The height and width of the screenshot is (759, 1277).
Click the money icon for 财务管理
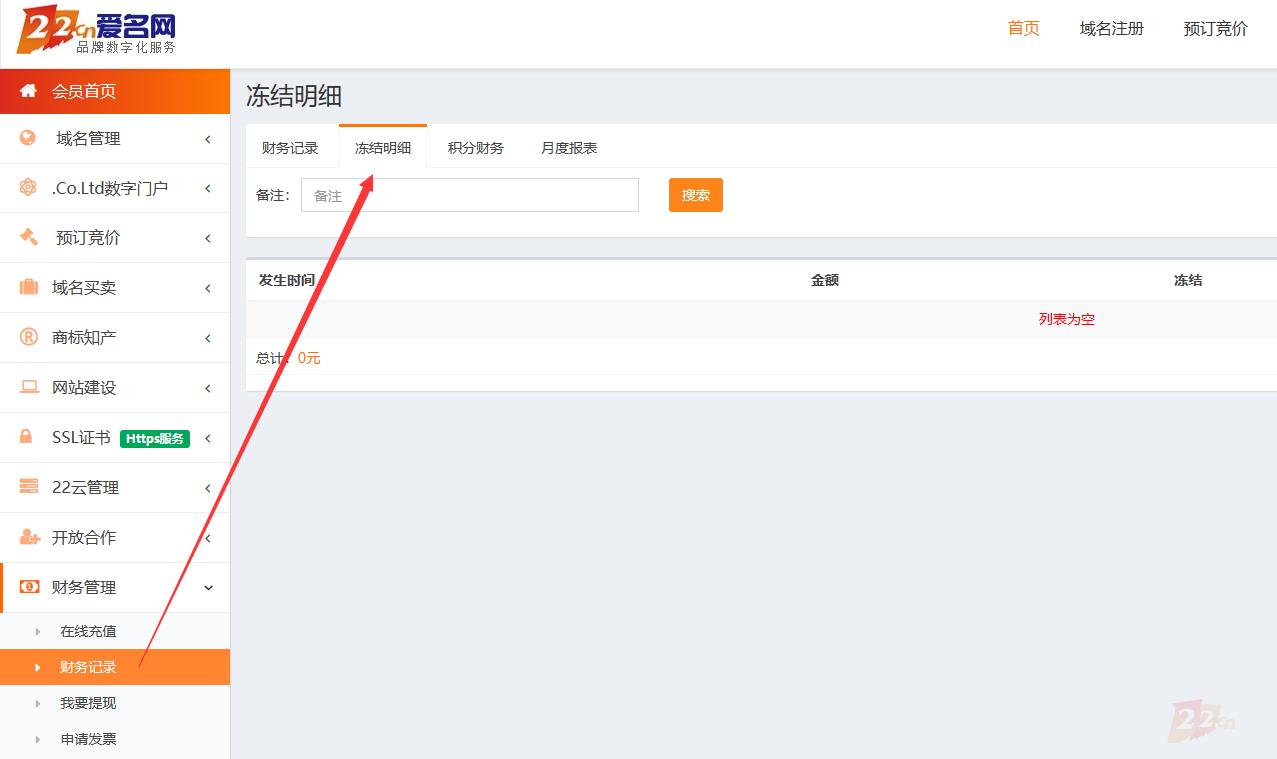[x=30, y=587]
